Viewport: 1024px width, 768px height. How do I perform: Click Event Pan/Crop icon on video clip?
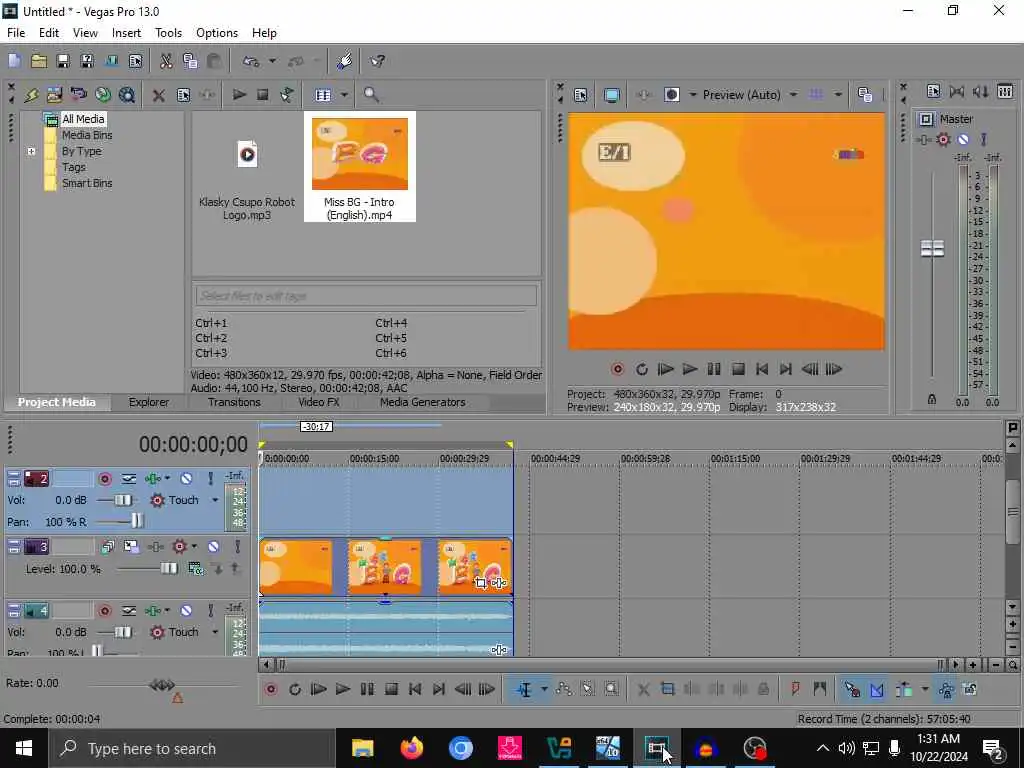(x=481, y=583)
